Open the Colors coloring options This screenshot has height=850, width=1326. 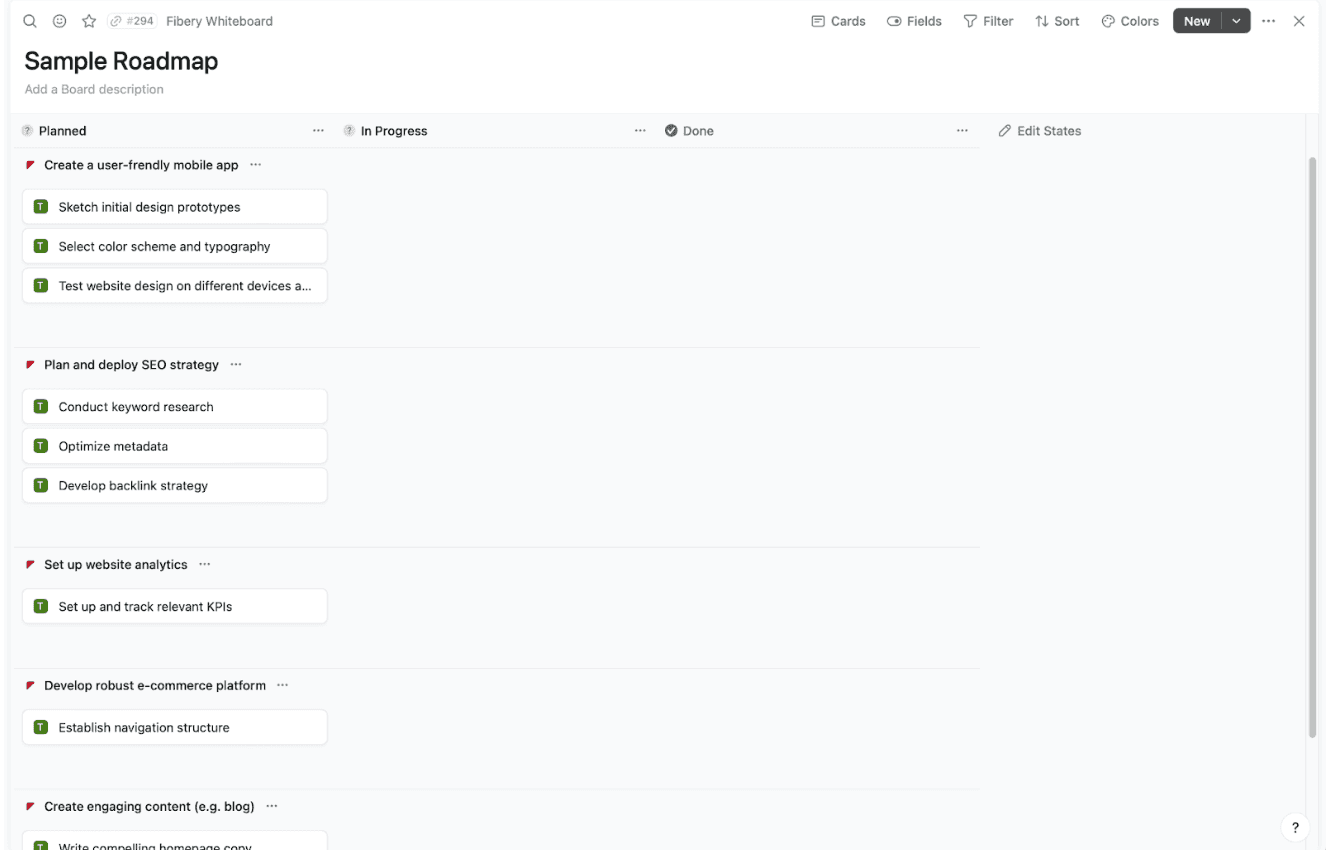tap(1130, 20)
